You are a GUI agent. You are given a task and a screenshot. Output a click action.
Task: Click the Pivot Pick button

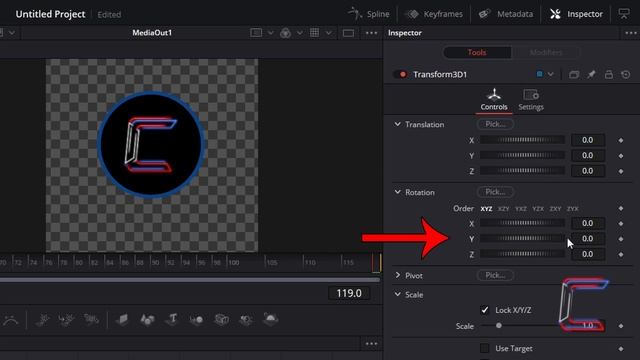tap(495, 276)
